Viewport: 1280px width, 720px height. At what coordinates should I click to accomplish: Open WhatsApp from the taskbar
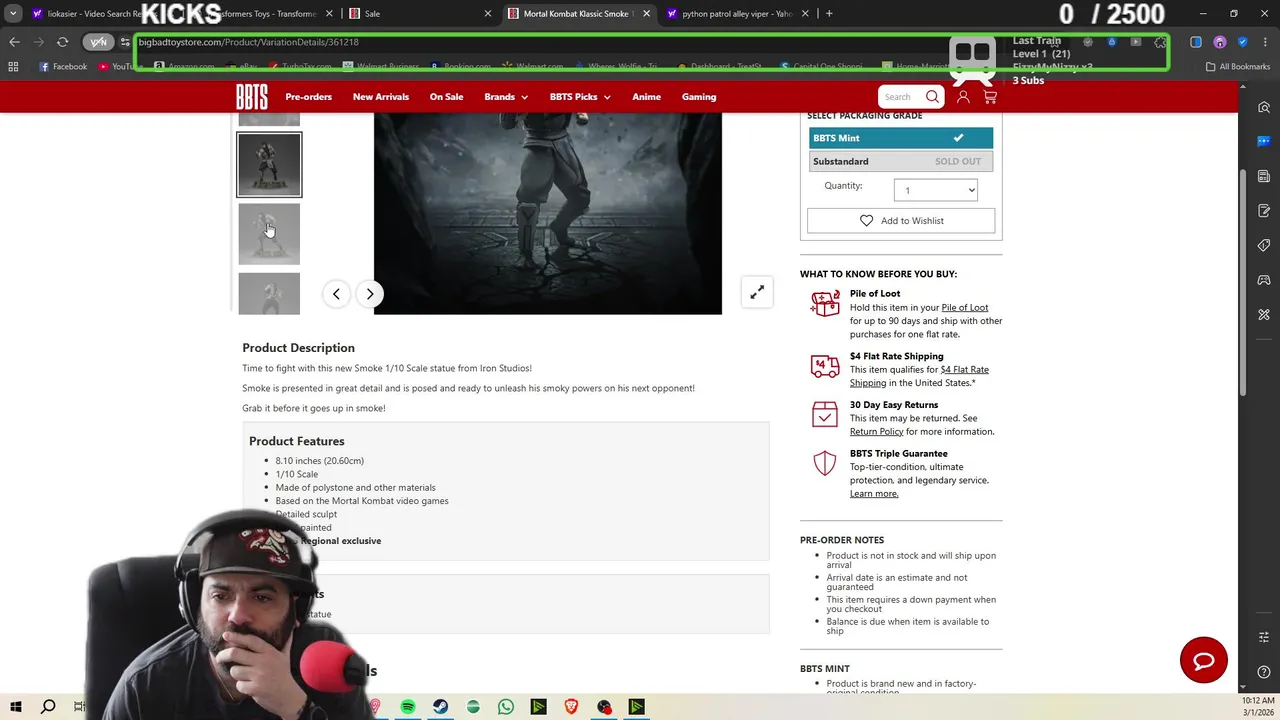(506, 707)
